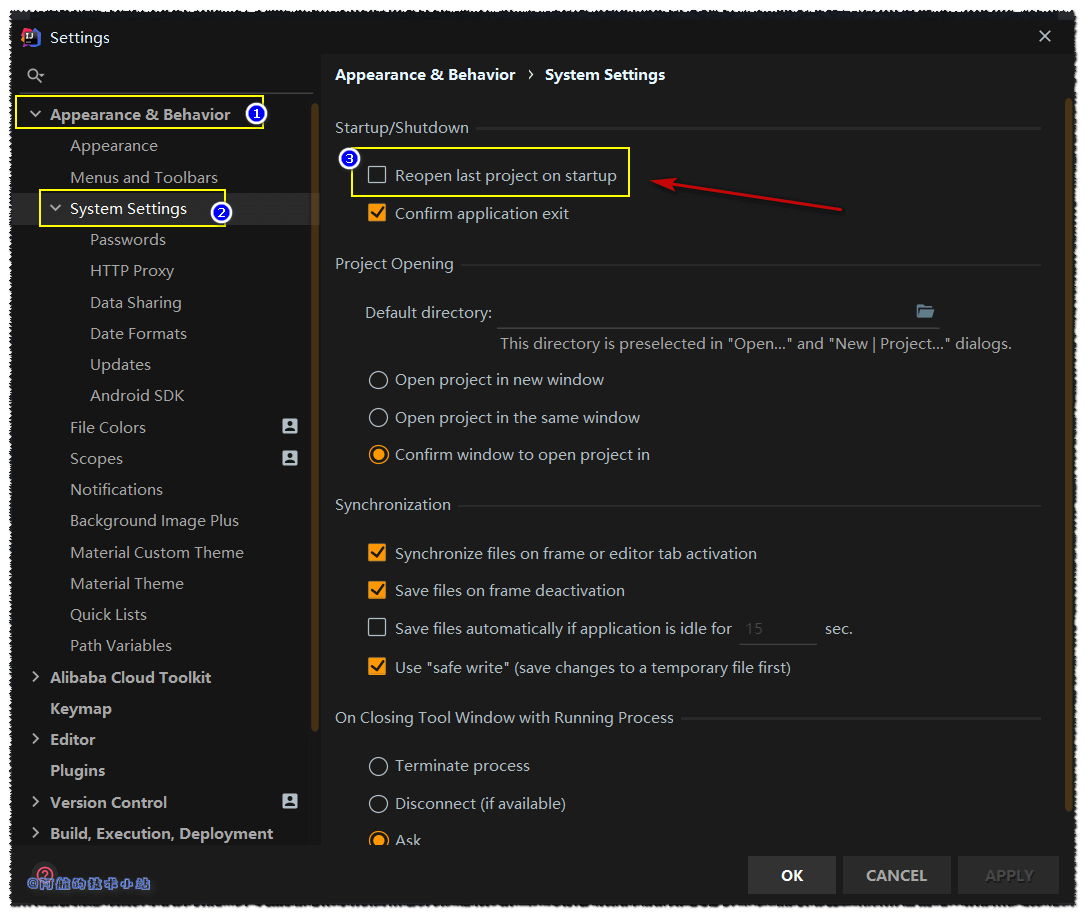Expand Build, Execution, Deployment
This screenshot has height=916, width=1086.
(x=36, y=833)
